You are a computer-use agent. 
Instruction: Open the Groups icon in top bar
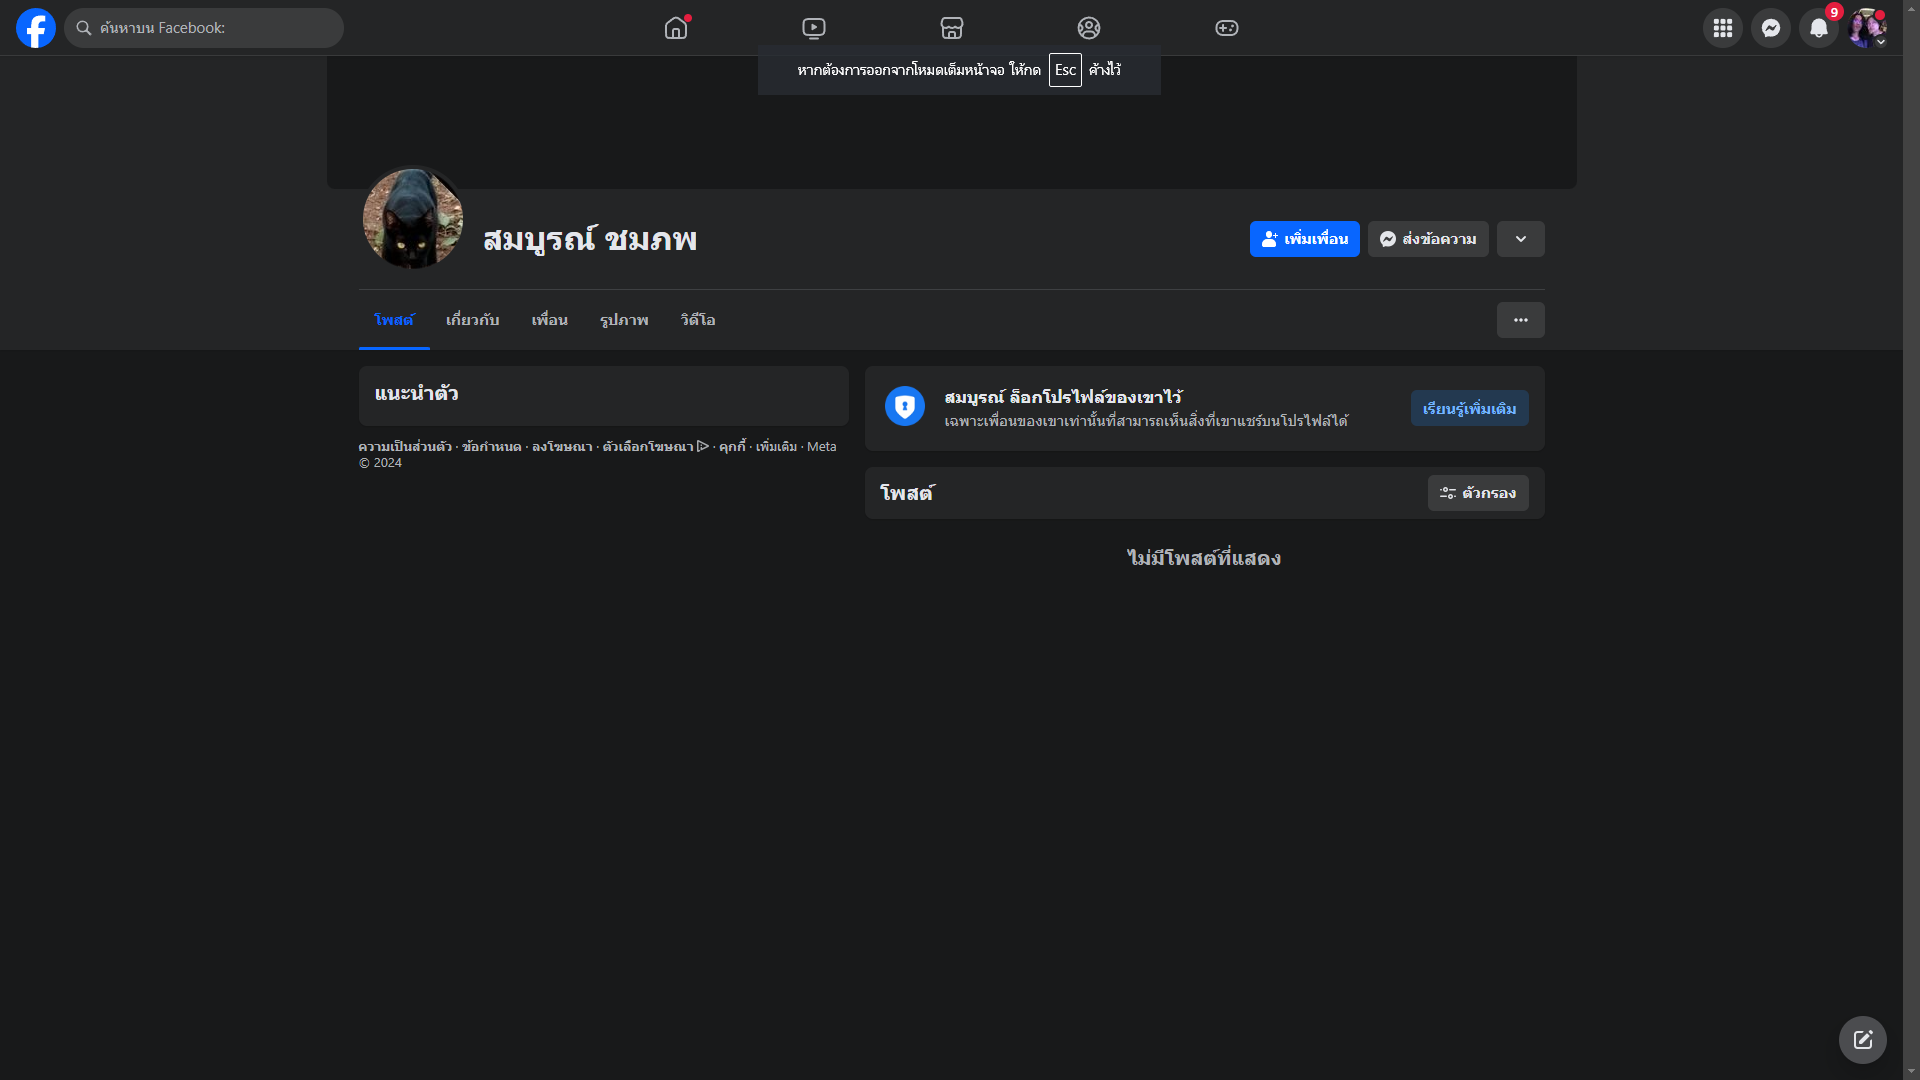coord(1089,28)
